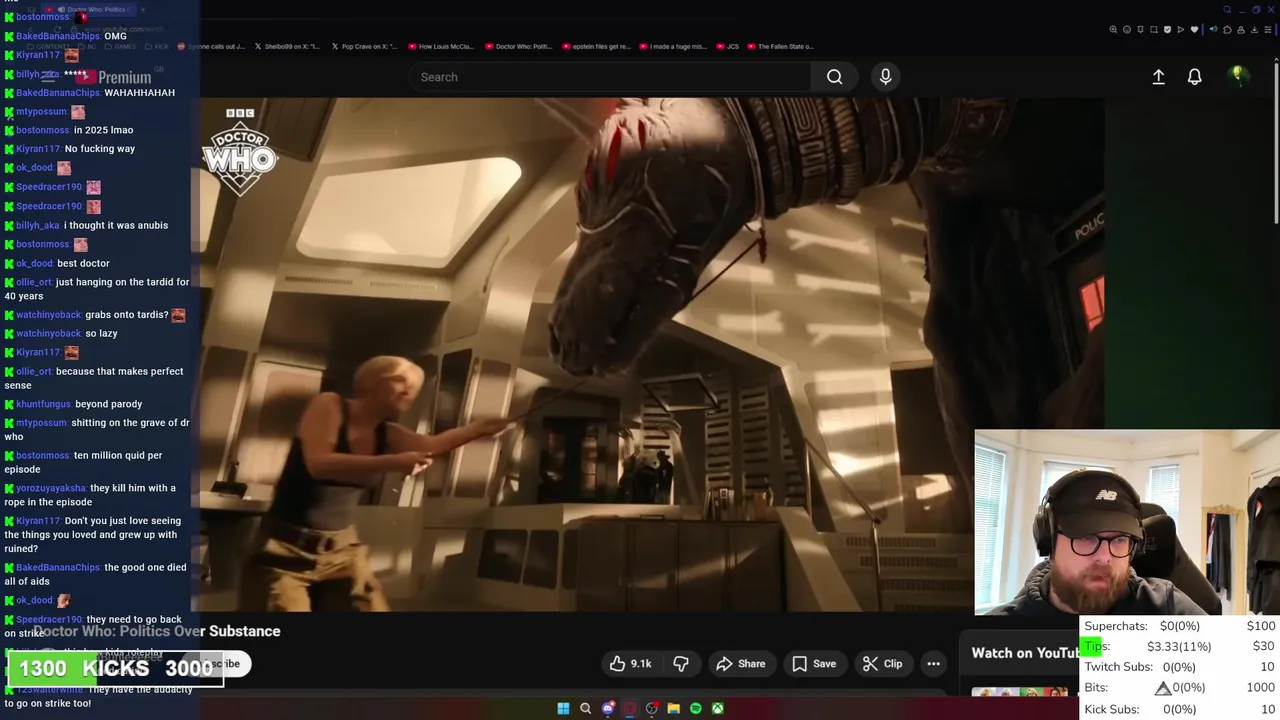This screenshot has height=720, width=1280.
Task: Open 'How Louis McCla...' bookmark
Action: [440, 46]
